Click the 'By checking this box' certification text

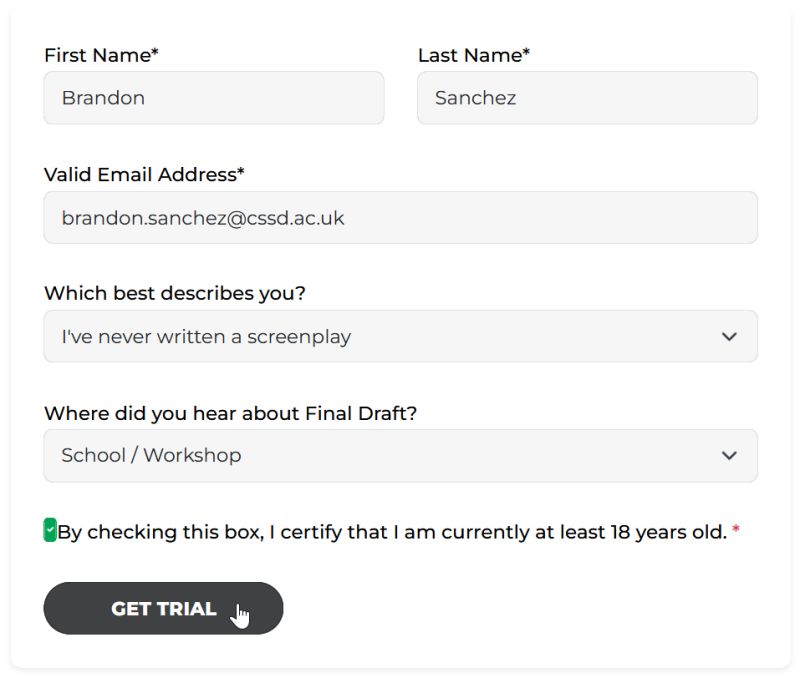coord(392,532)
